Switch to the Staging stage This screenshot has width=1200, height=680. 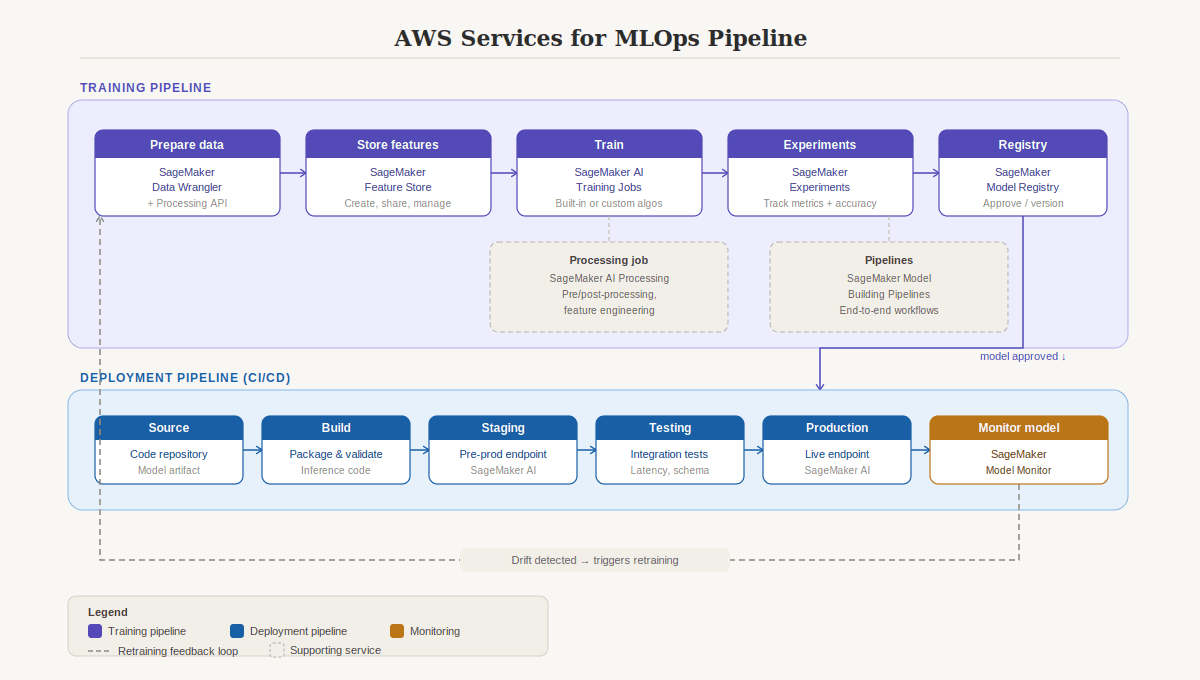pyautogui.click(x=502, y=448)
